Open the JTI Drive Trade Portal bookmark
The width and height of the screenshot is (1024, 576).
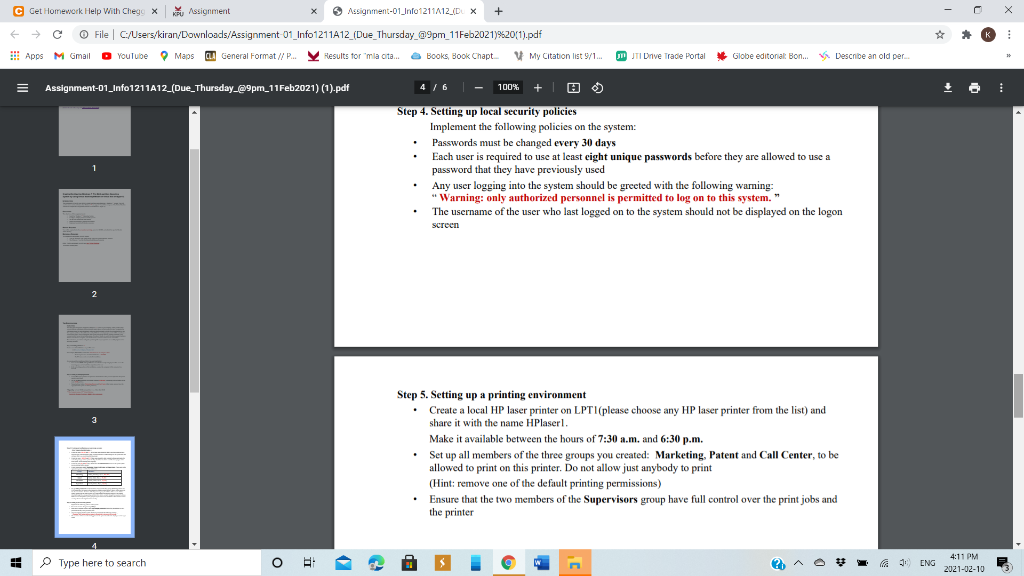[x=661, y=56]
